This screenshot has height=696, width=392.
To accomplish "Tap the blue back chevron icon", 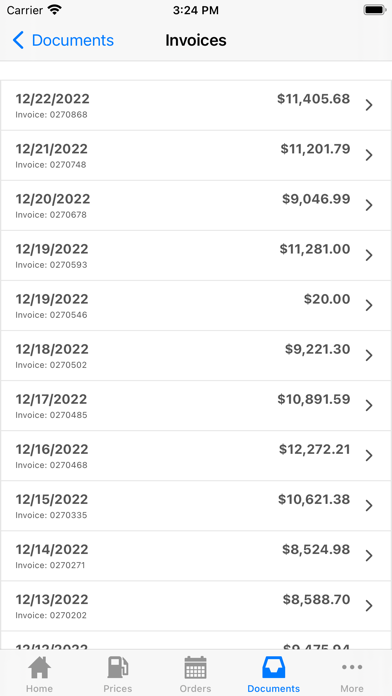I will [x=18, y=40].
